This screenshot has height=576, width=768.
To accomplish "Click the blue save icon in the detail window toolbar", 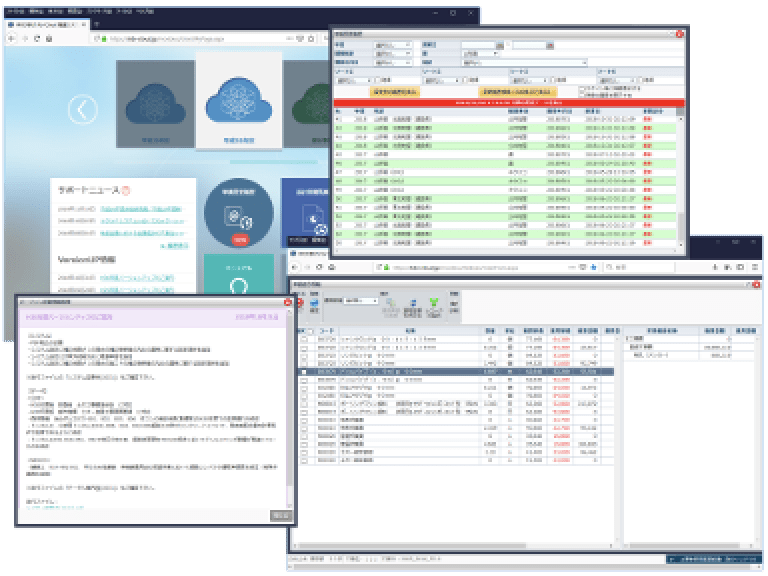I will click(314, 305).
